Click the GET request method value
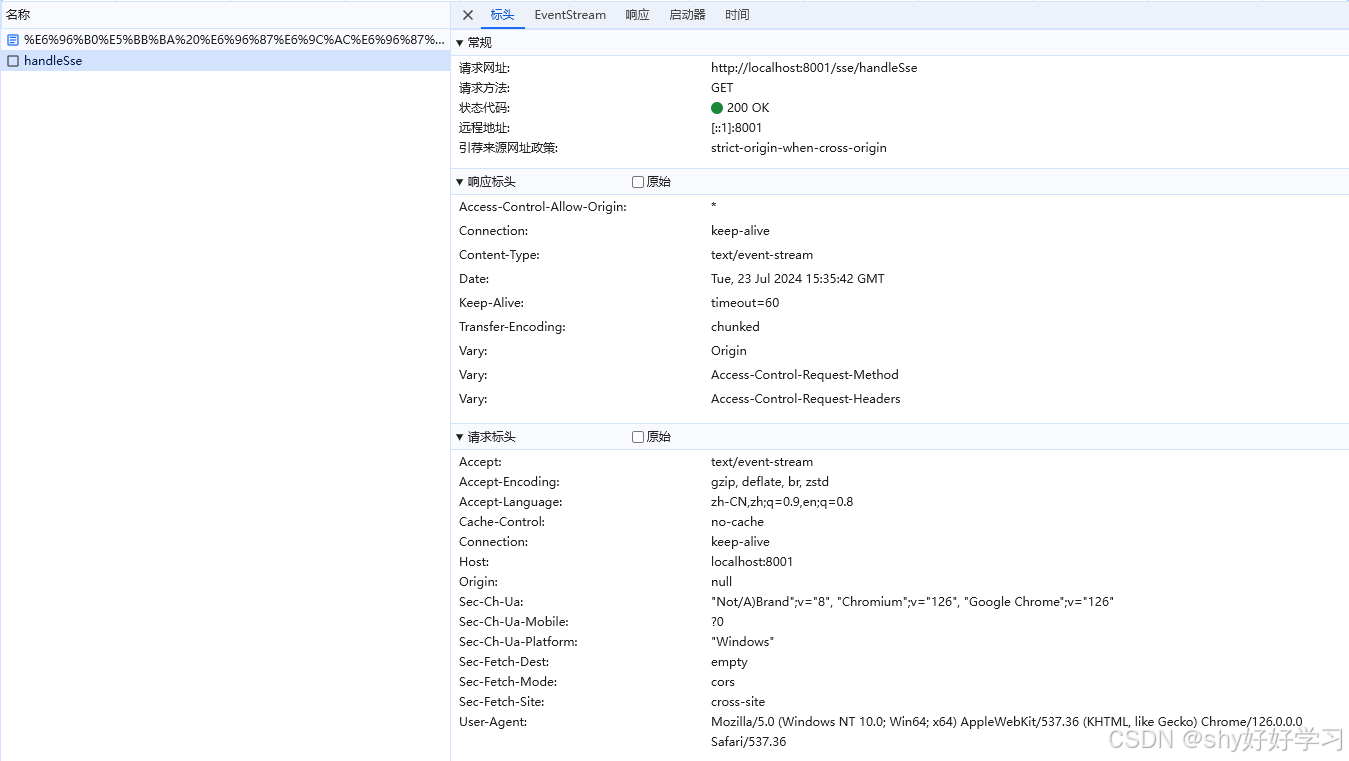Image resolution: width=1349 pixels, height=761 pixels. pos(722,88)
